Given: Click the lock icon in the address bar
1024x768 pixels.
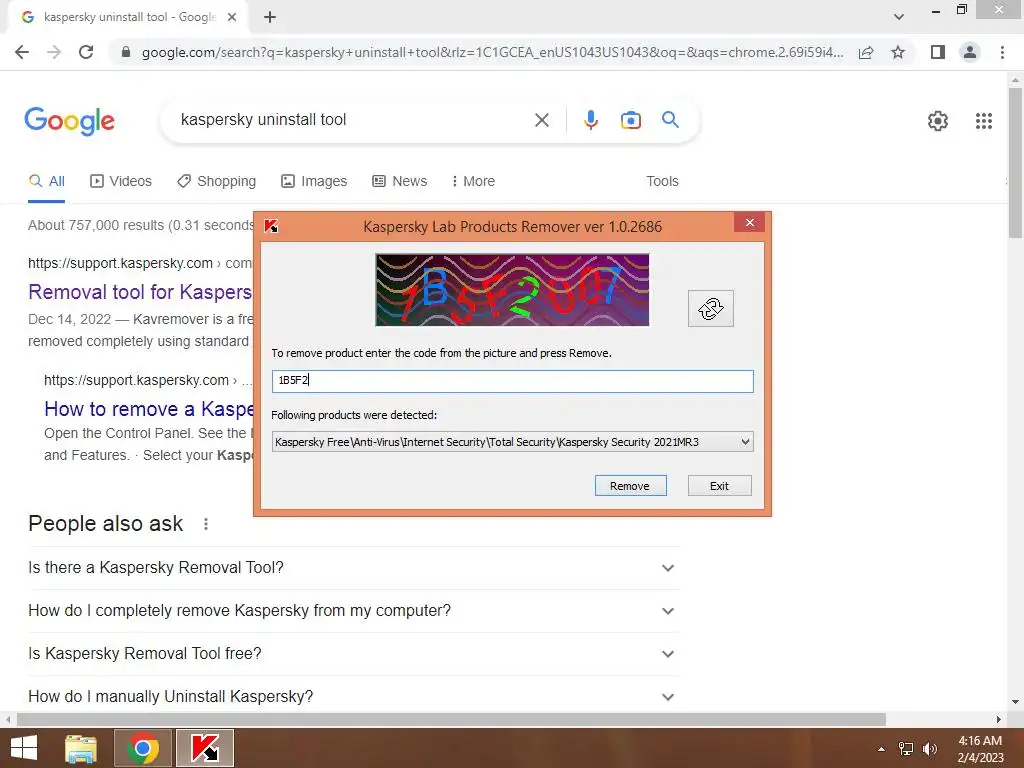Looking at the screenshot, I should pos(126,52).
